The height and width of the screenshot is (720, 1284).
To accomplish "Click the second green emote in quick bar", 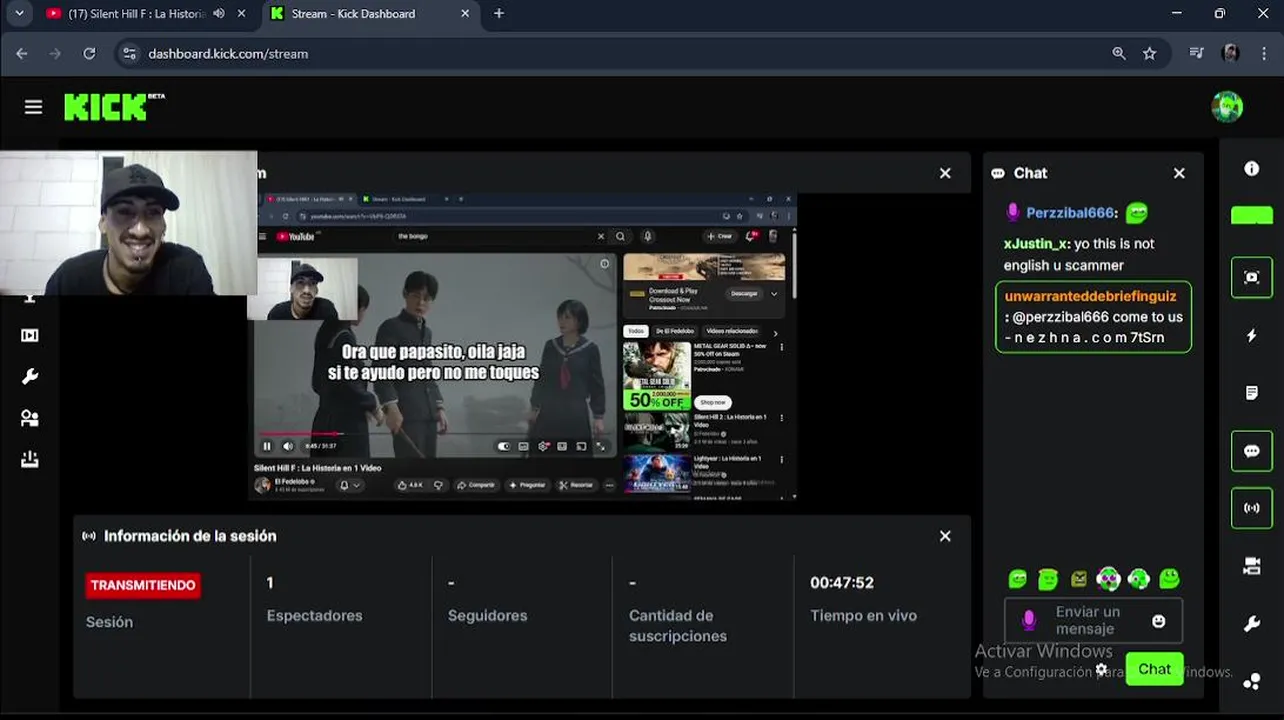I will [x=1048, y=578].
